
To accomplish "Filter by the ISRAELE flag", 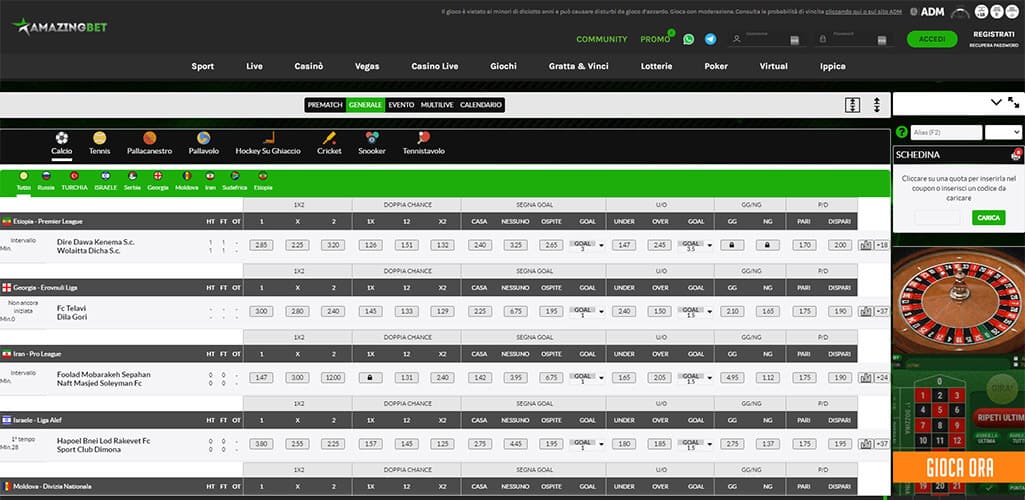I will click(x=106, y=176).
